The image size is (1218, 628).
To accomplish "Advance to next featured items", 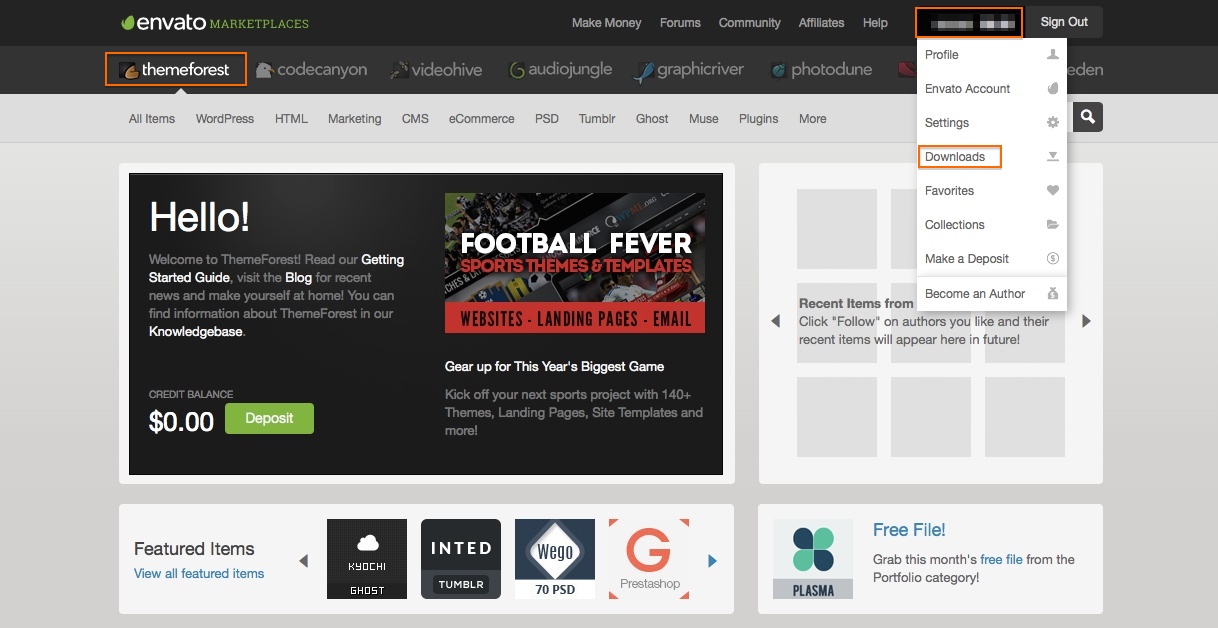I will pos(712,561).
